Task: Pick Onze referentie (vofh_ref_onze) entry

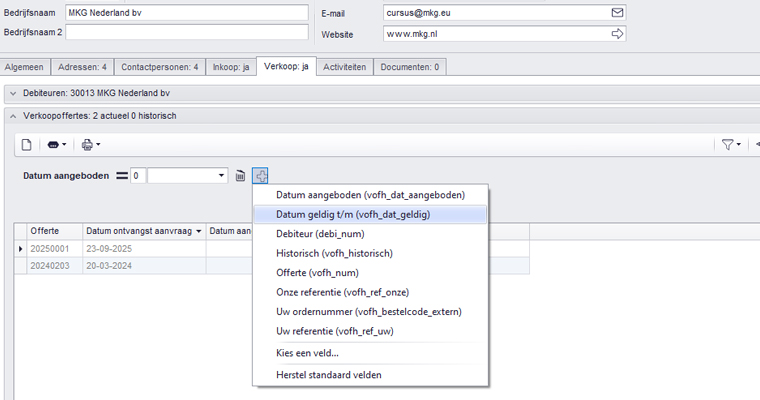Action: (370, 292)
